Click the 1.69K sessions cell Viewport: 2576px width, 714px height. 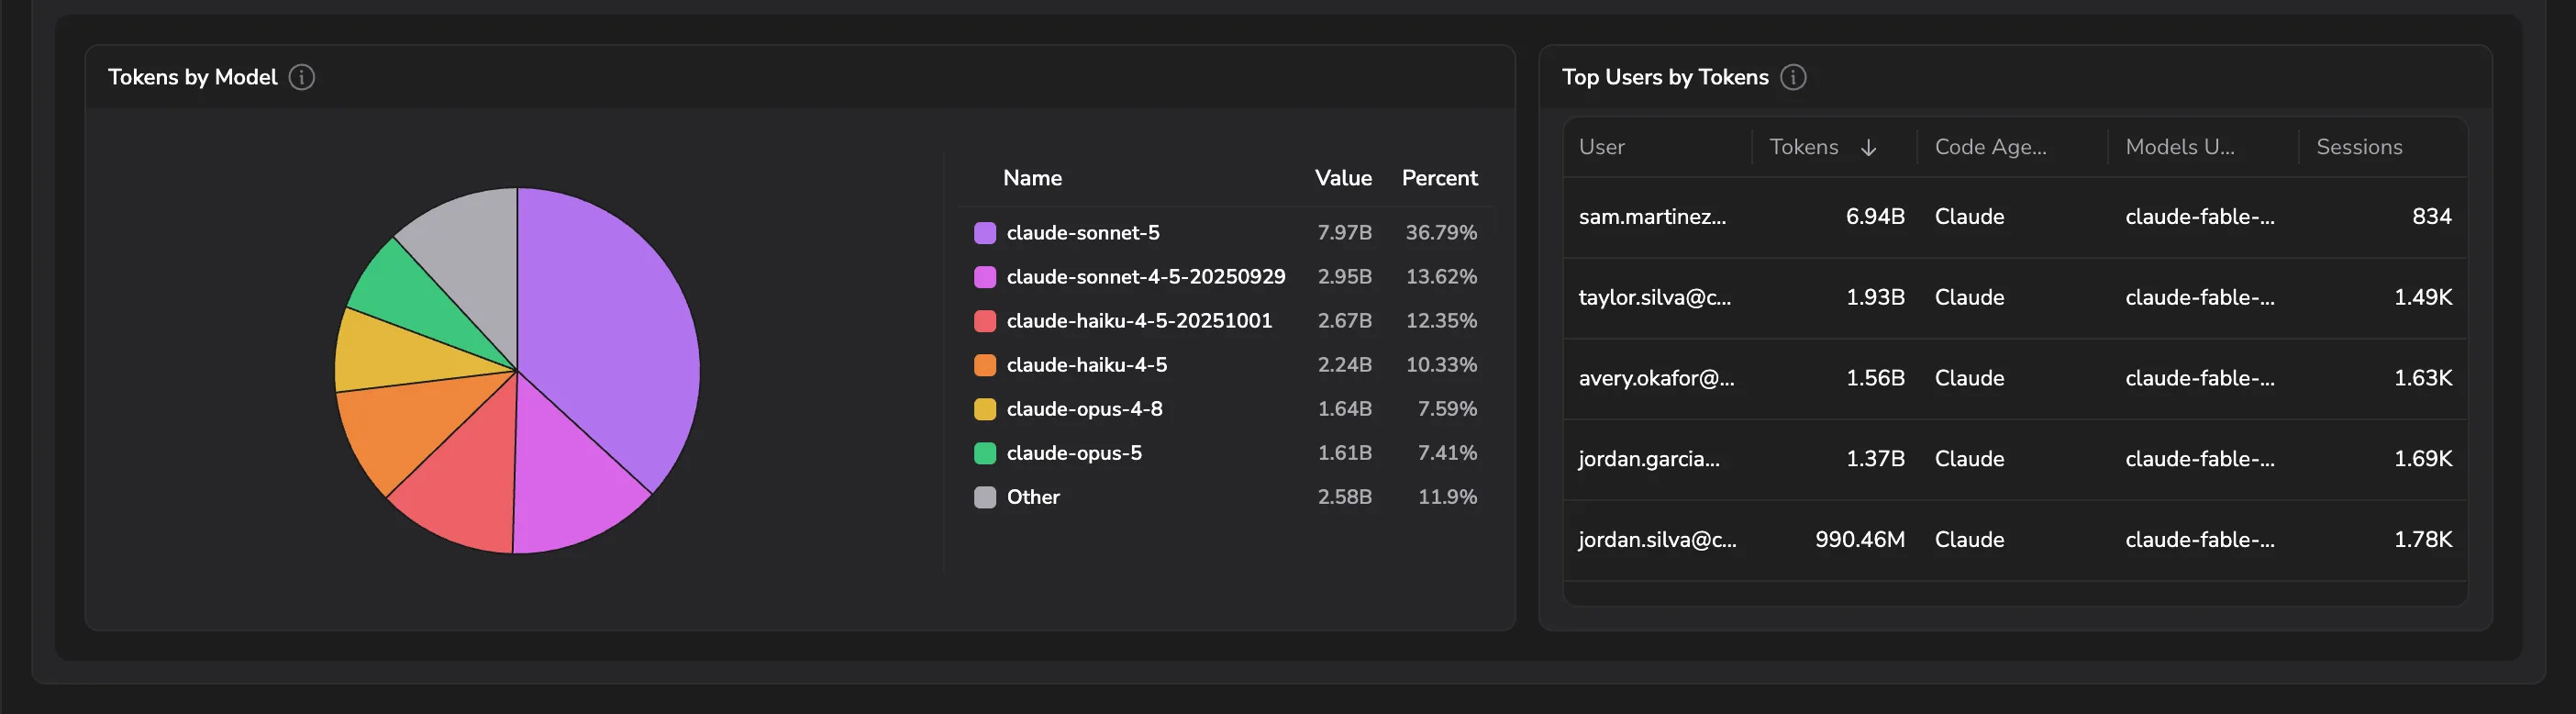(x=2422, y=460)
